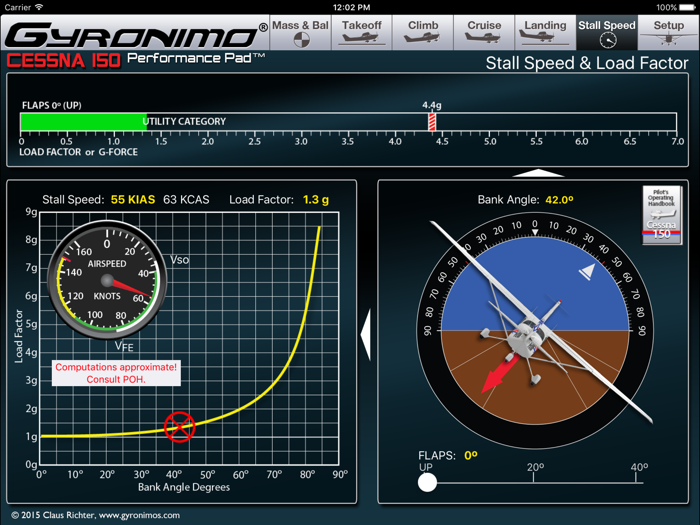Select the Stall Speed tab
700x525 pixels.
(607, 33)
